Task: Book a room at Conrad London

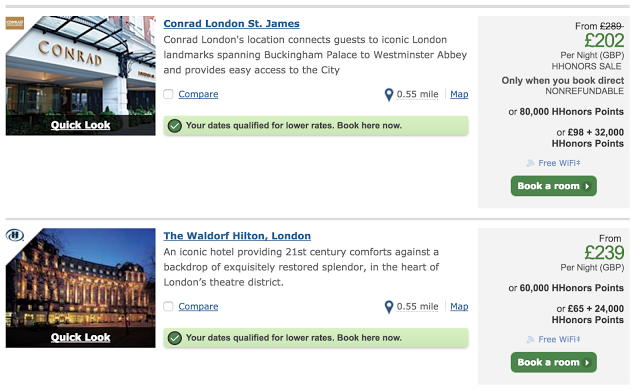Action: pos(553,186)
